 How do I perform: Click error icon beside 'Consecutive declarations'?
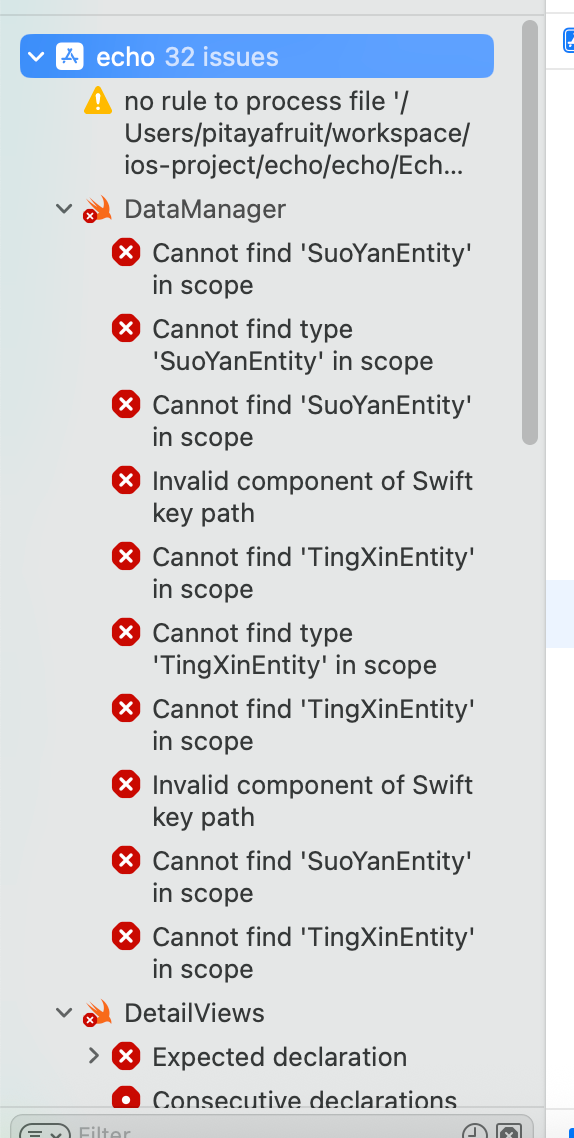[x=126, y=1099]
